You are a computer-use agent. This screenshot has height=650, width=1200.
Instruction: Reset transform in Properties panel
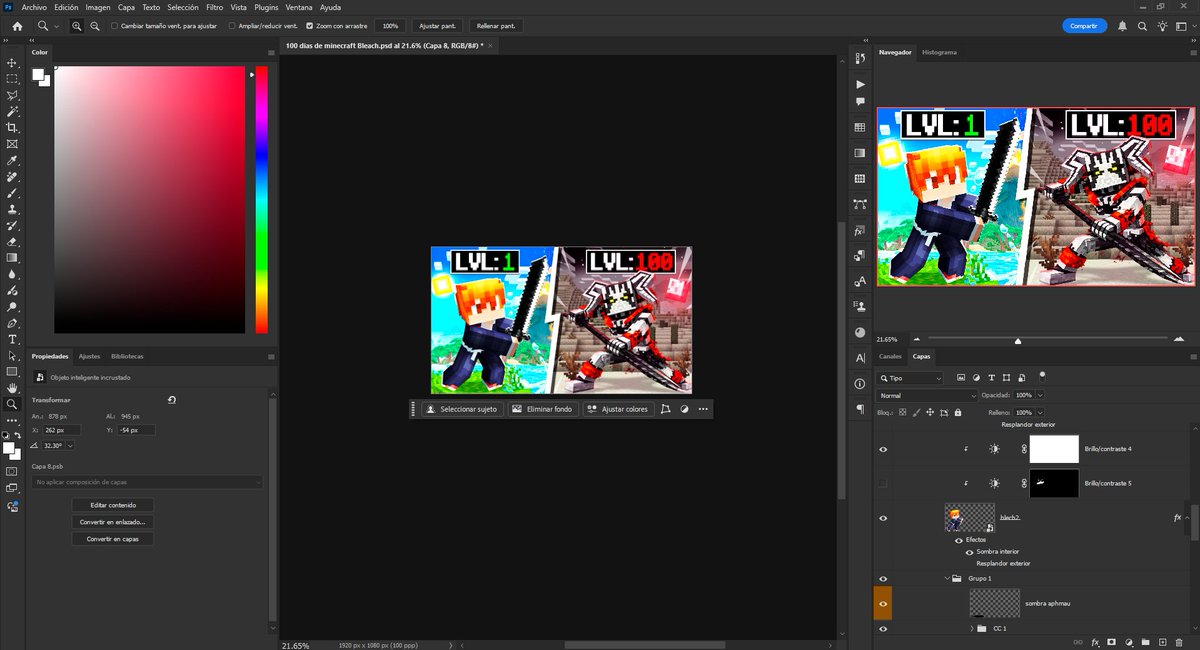point(172,400)
